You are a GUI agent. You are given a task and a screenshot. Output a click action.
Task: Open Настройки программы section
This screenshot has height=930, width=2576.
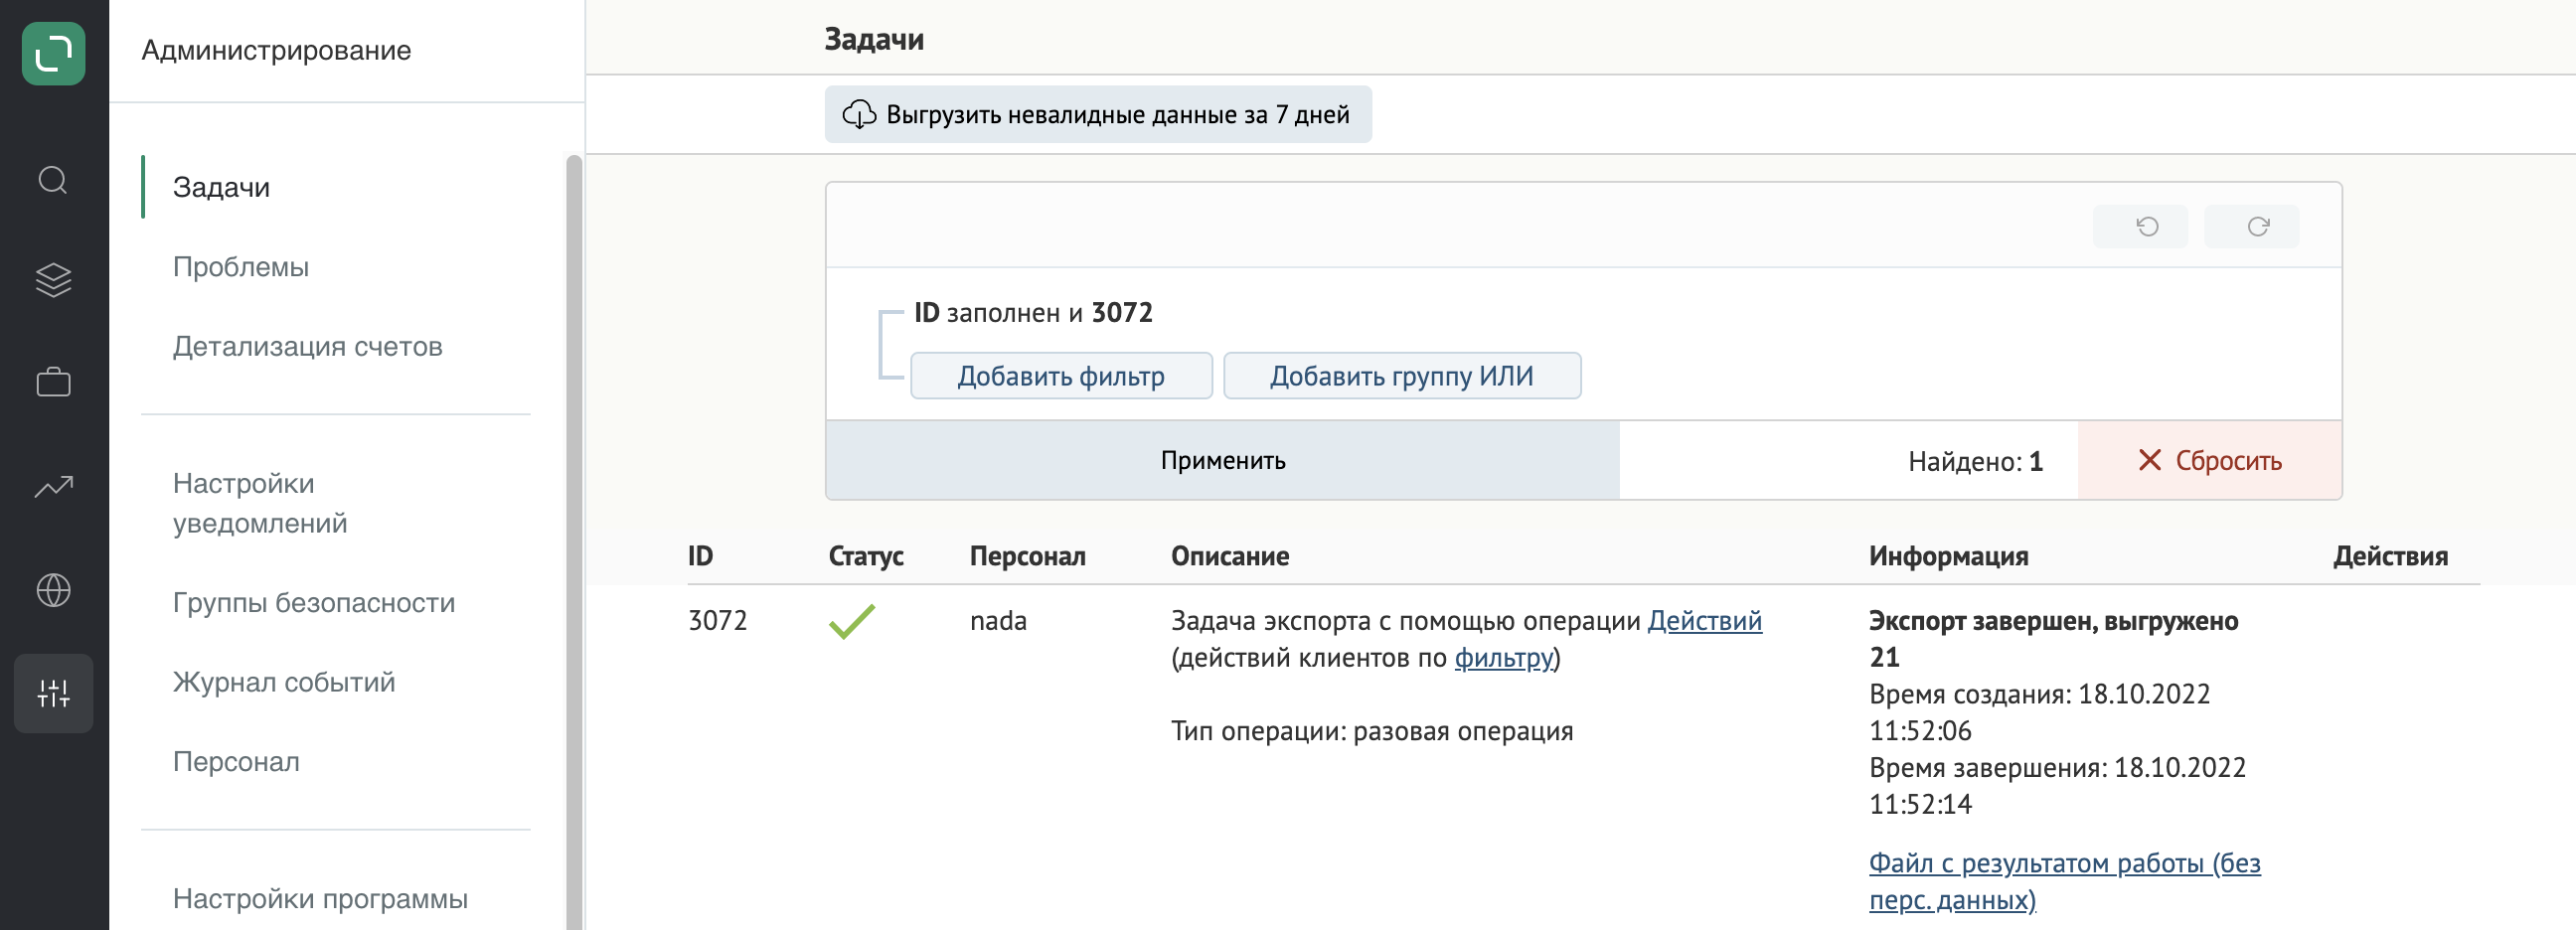(x=320, y=898)
